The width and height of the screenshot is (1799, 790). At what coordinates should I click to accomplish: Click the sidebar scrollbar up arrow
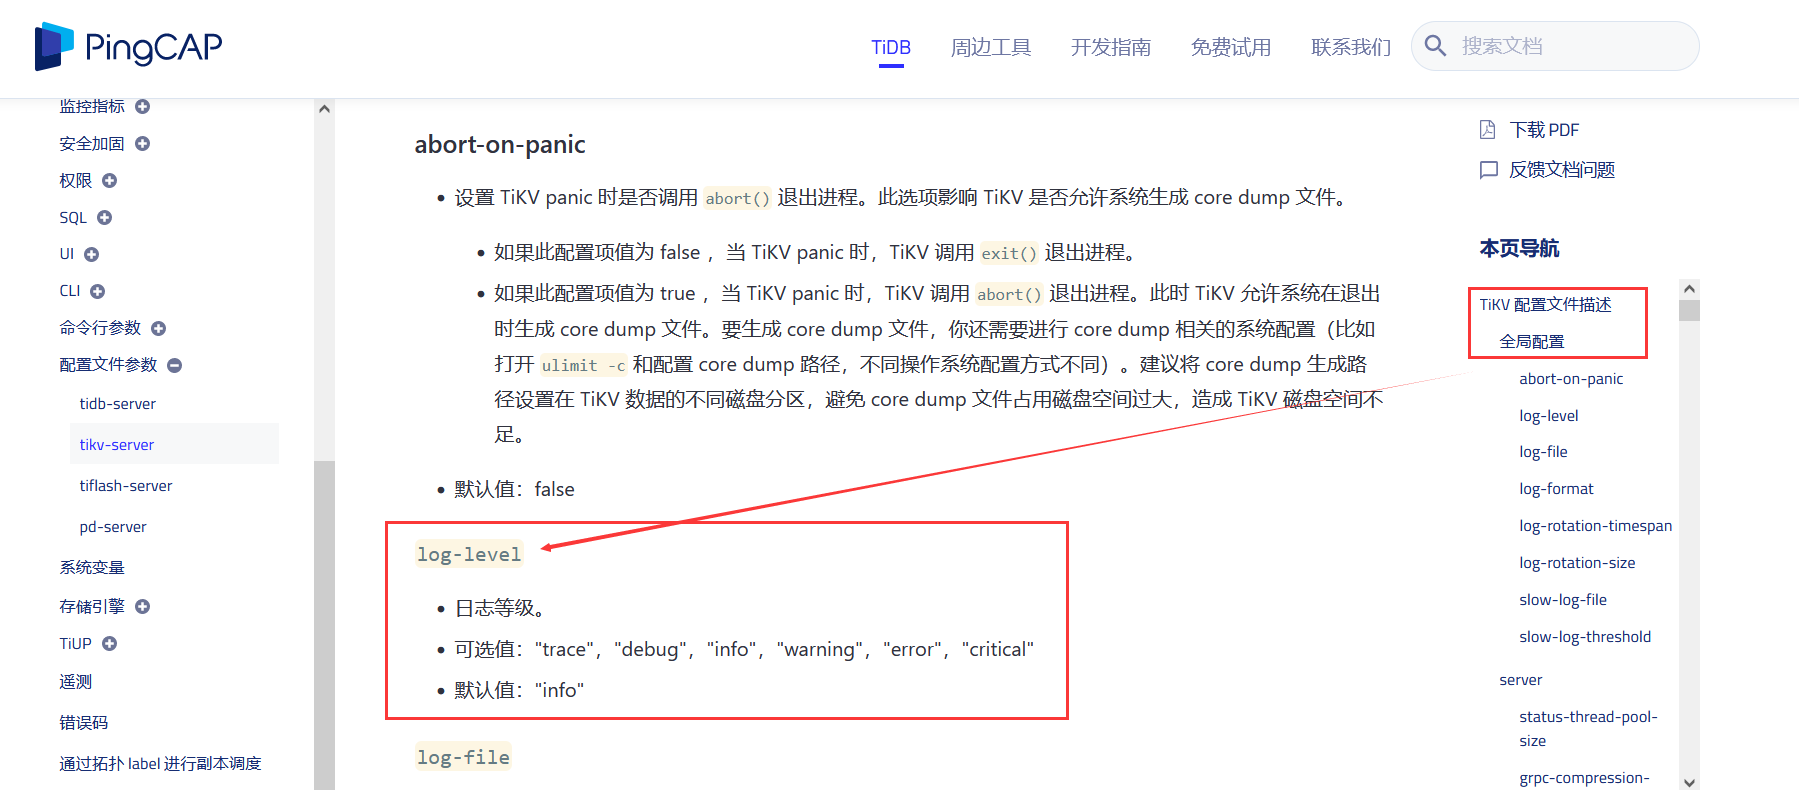click(324, 109)
